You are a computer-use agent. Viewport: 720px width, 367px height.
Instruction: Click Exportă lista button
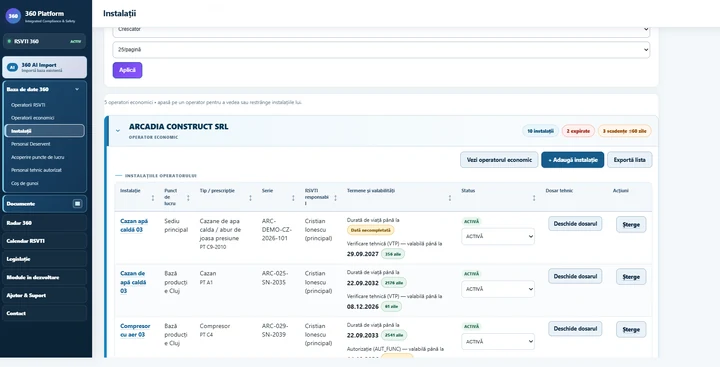pyautogui.click(x=630, y=160)
